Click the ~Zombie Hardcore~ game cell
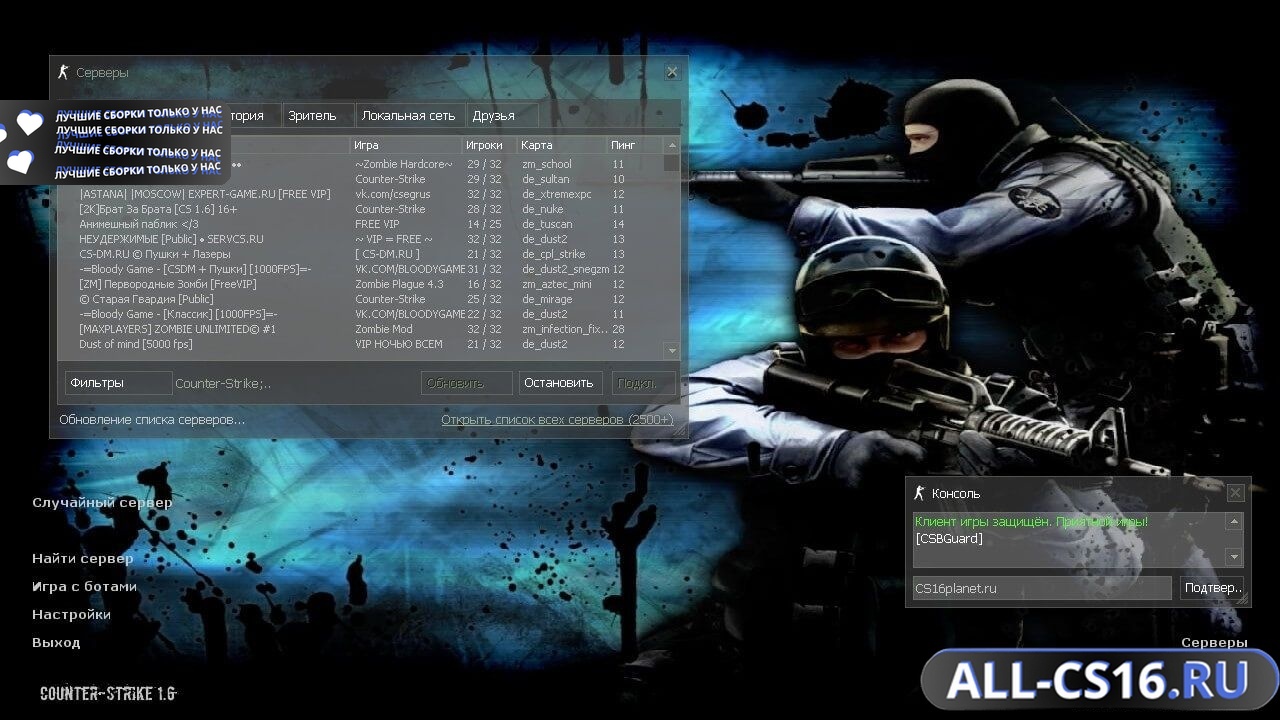Image resolution: width=1280 pixels, height=720 pixels. point(404,164)
